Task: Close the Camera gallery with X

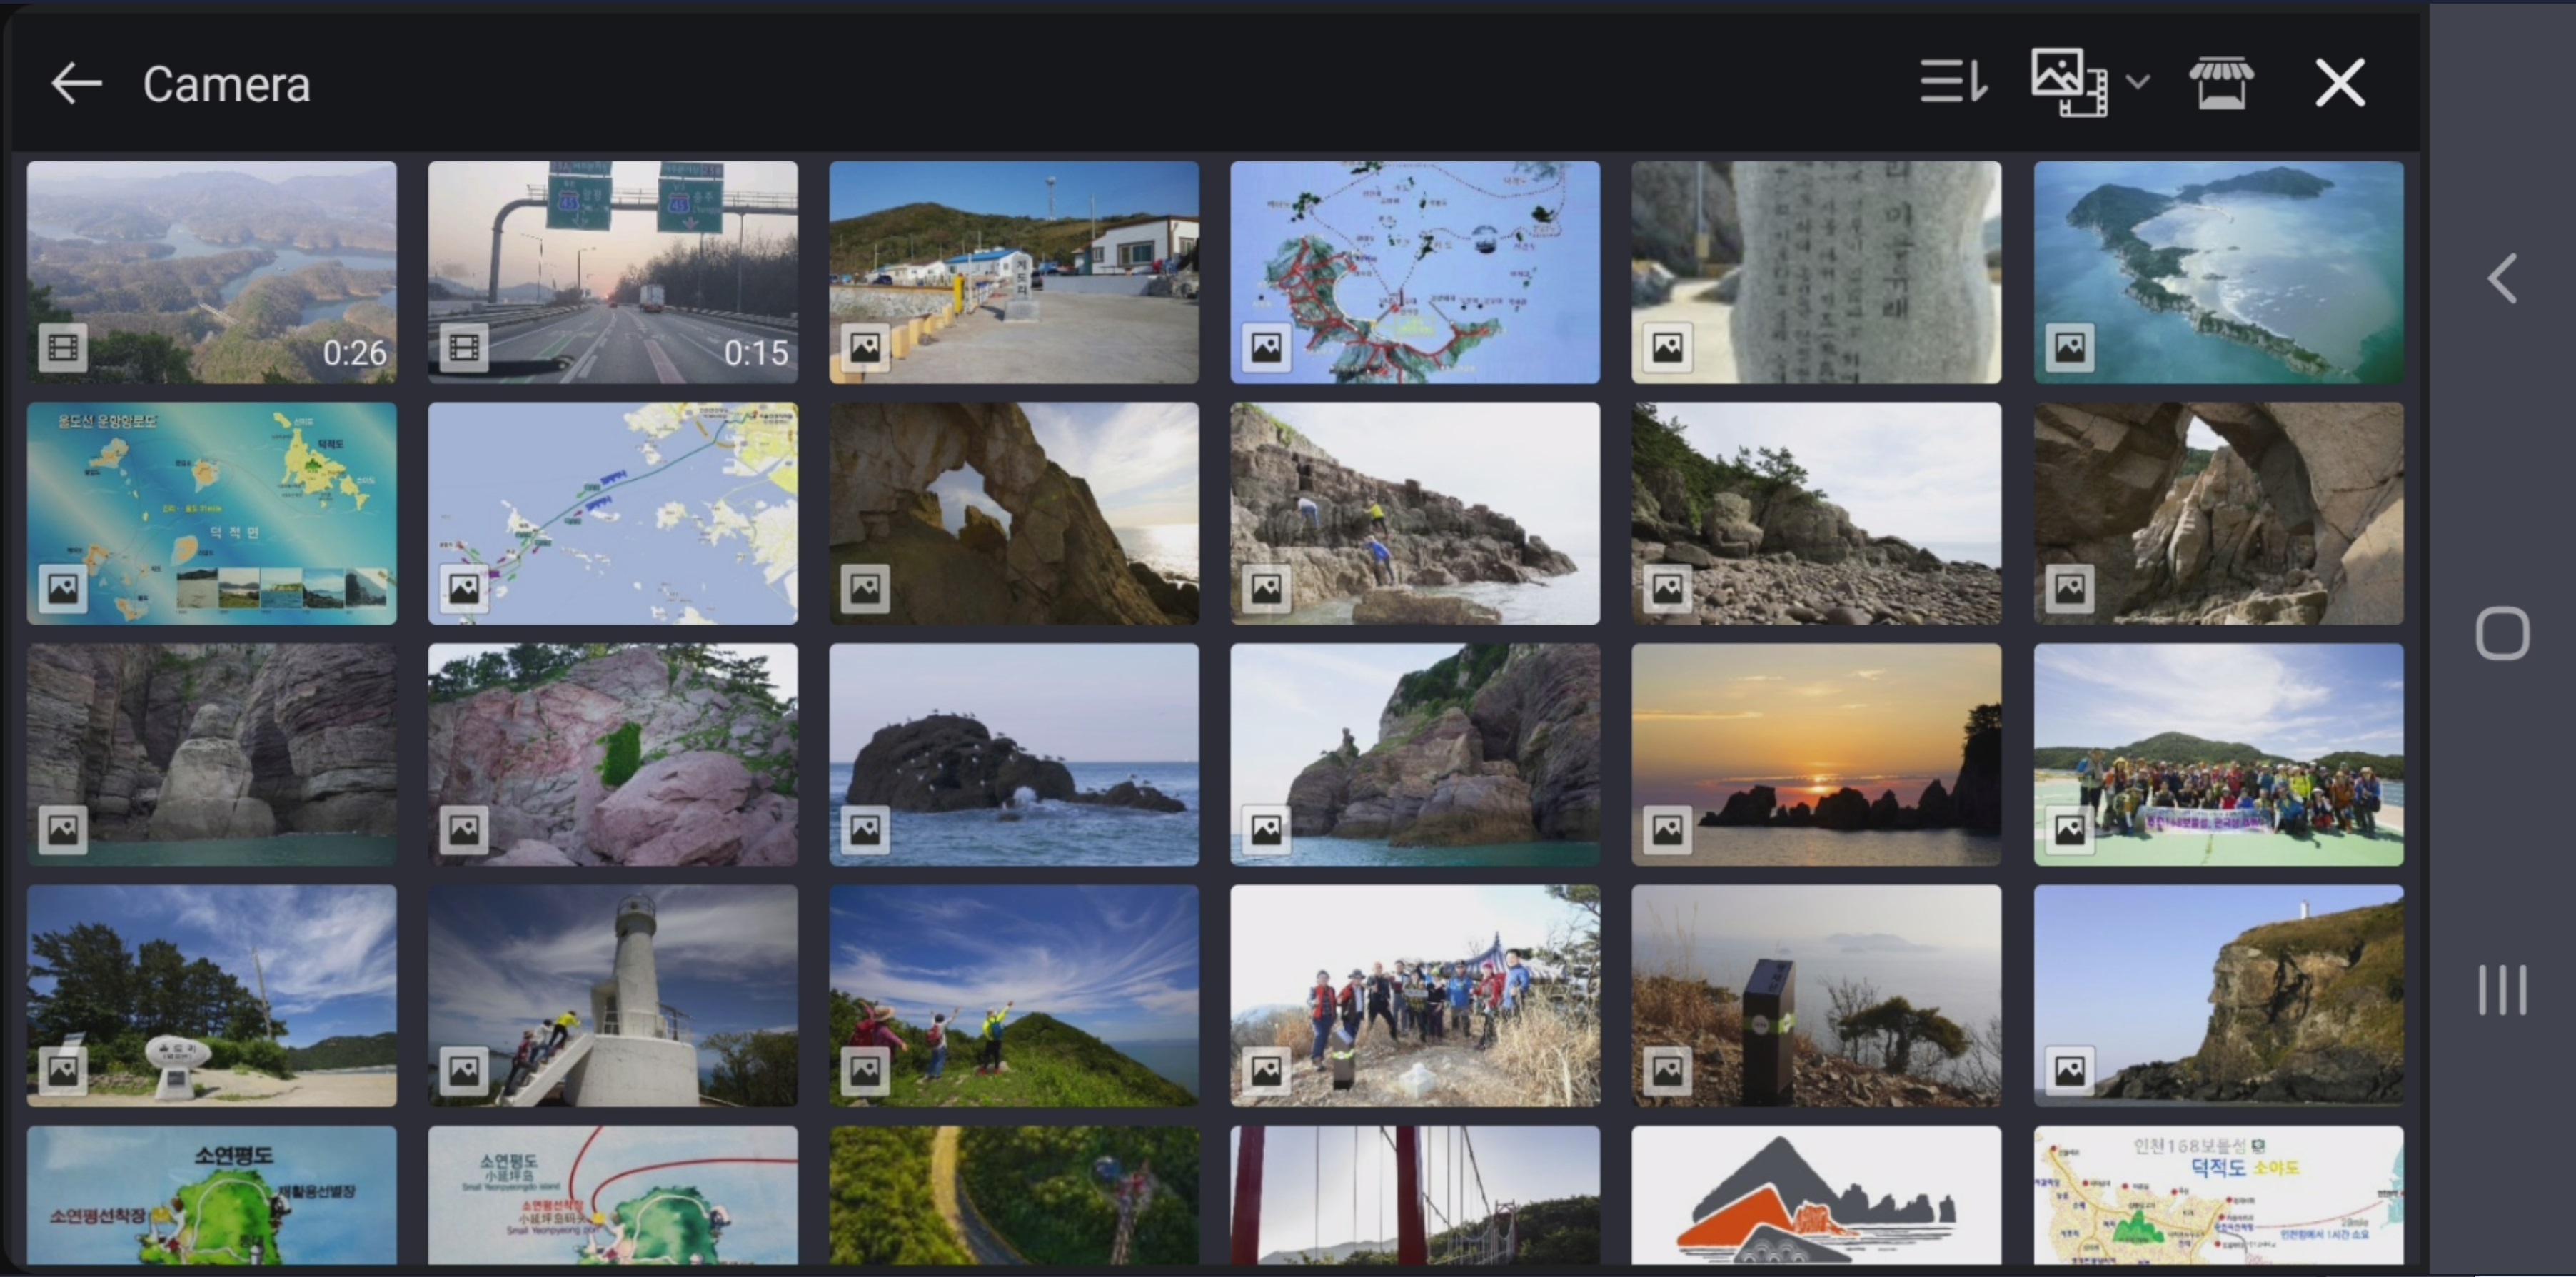Action: (2340, 83)
